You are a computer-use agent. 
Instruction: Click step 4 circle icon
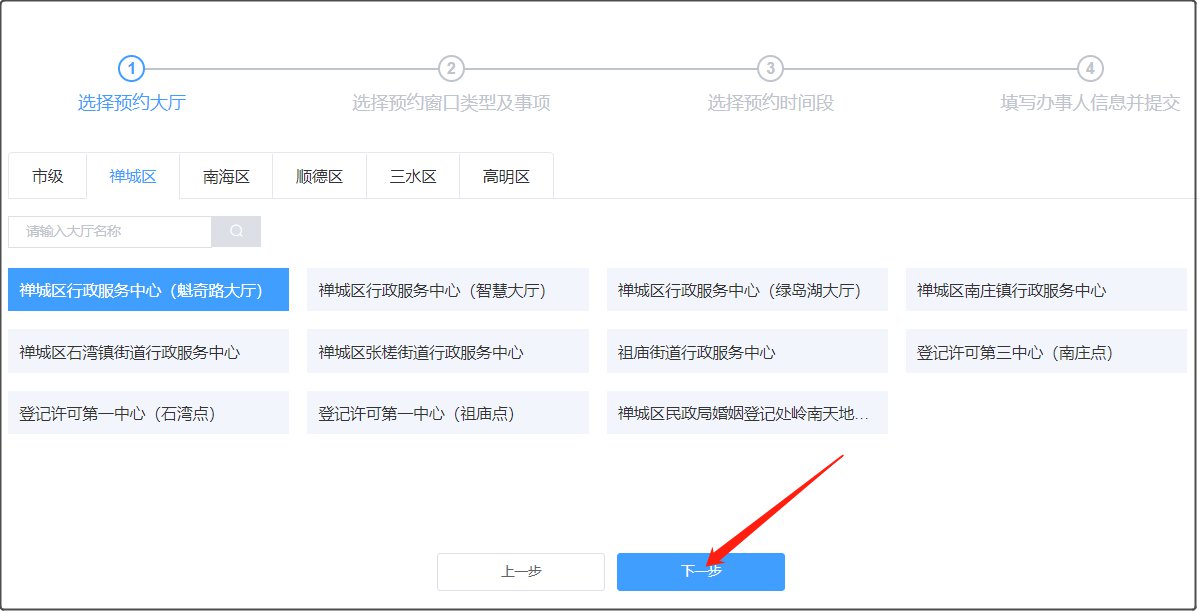tap(1090, 68)
